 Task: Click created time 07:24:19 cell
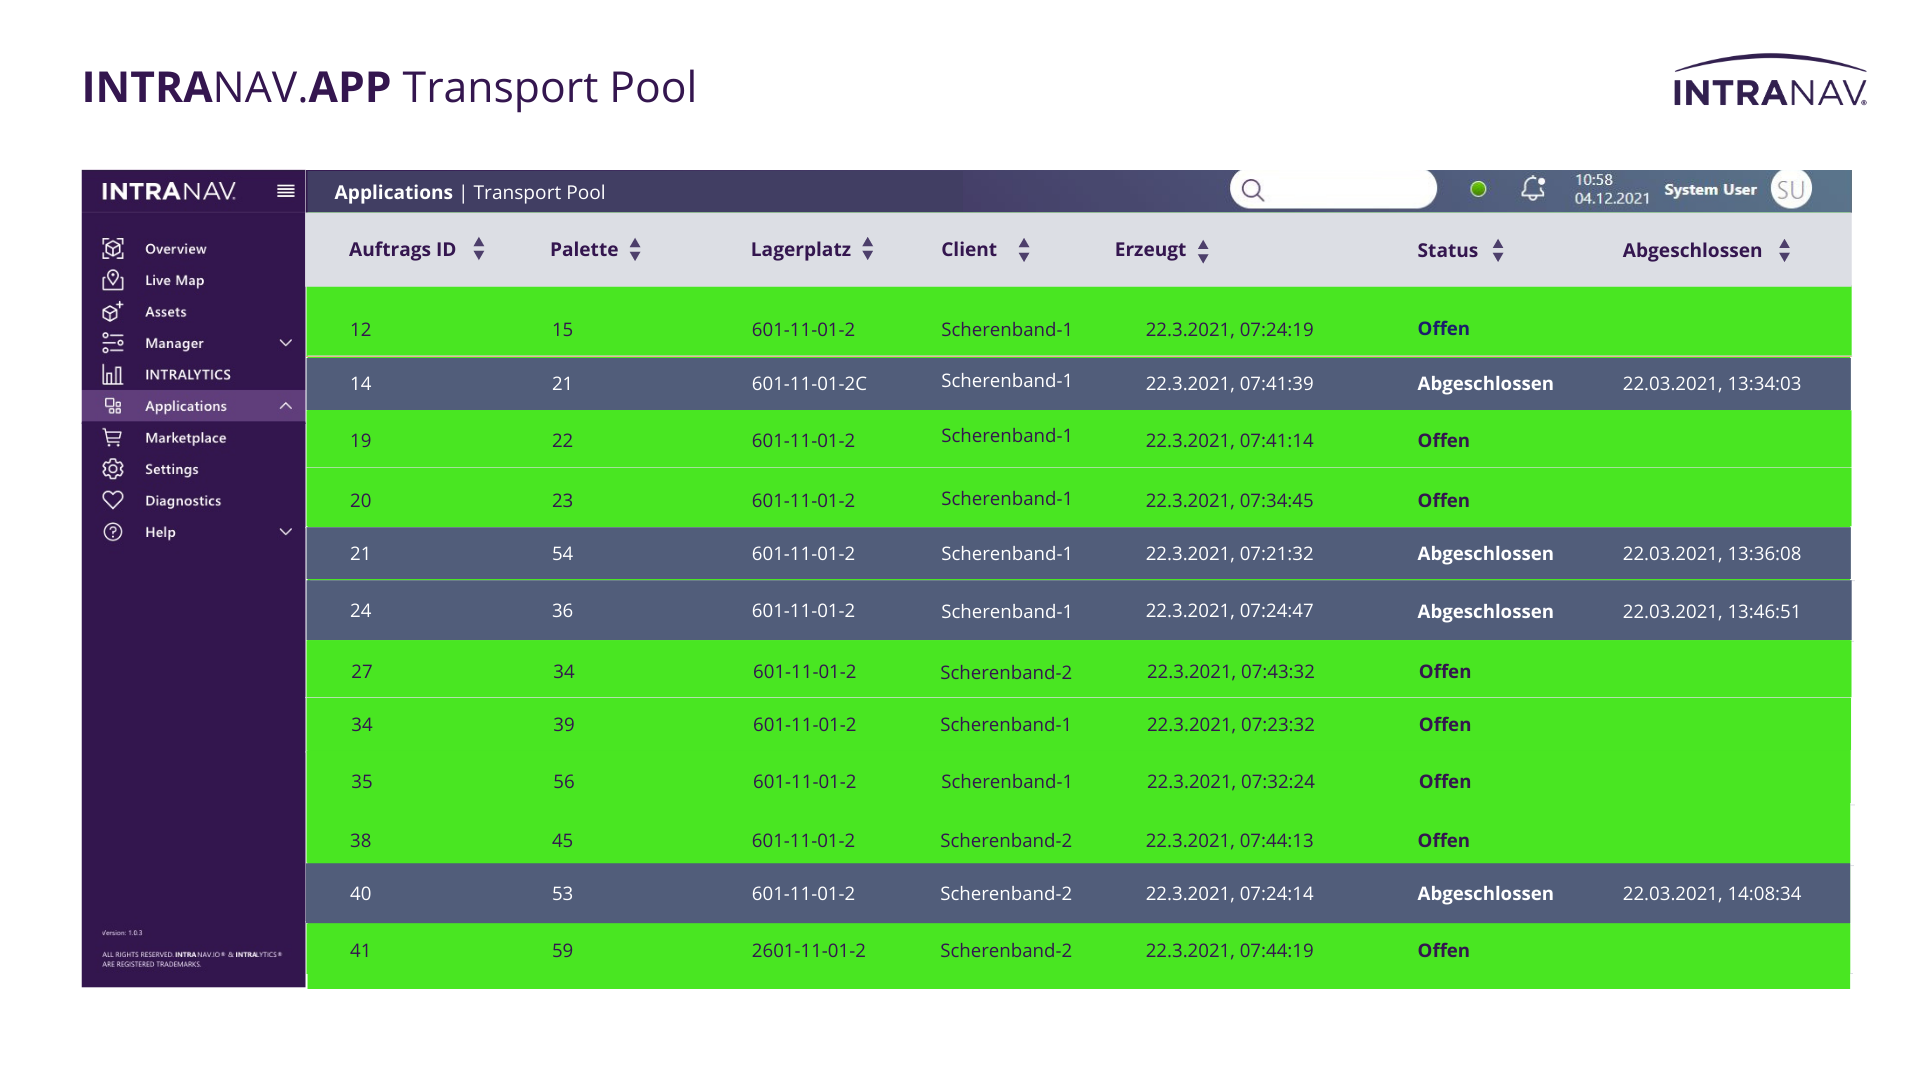point(1229,329)
